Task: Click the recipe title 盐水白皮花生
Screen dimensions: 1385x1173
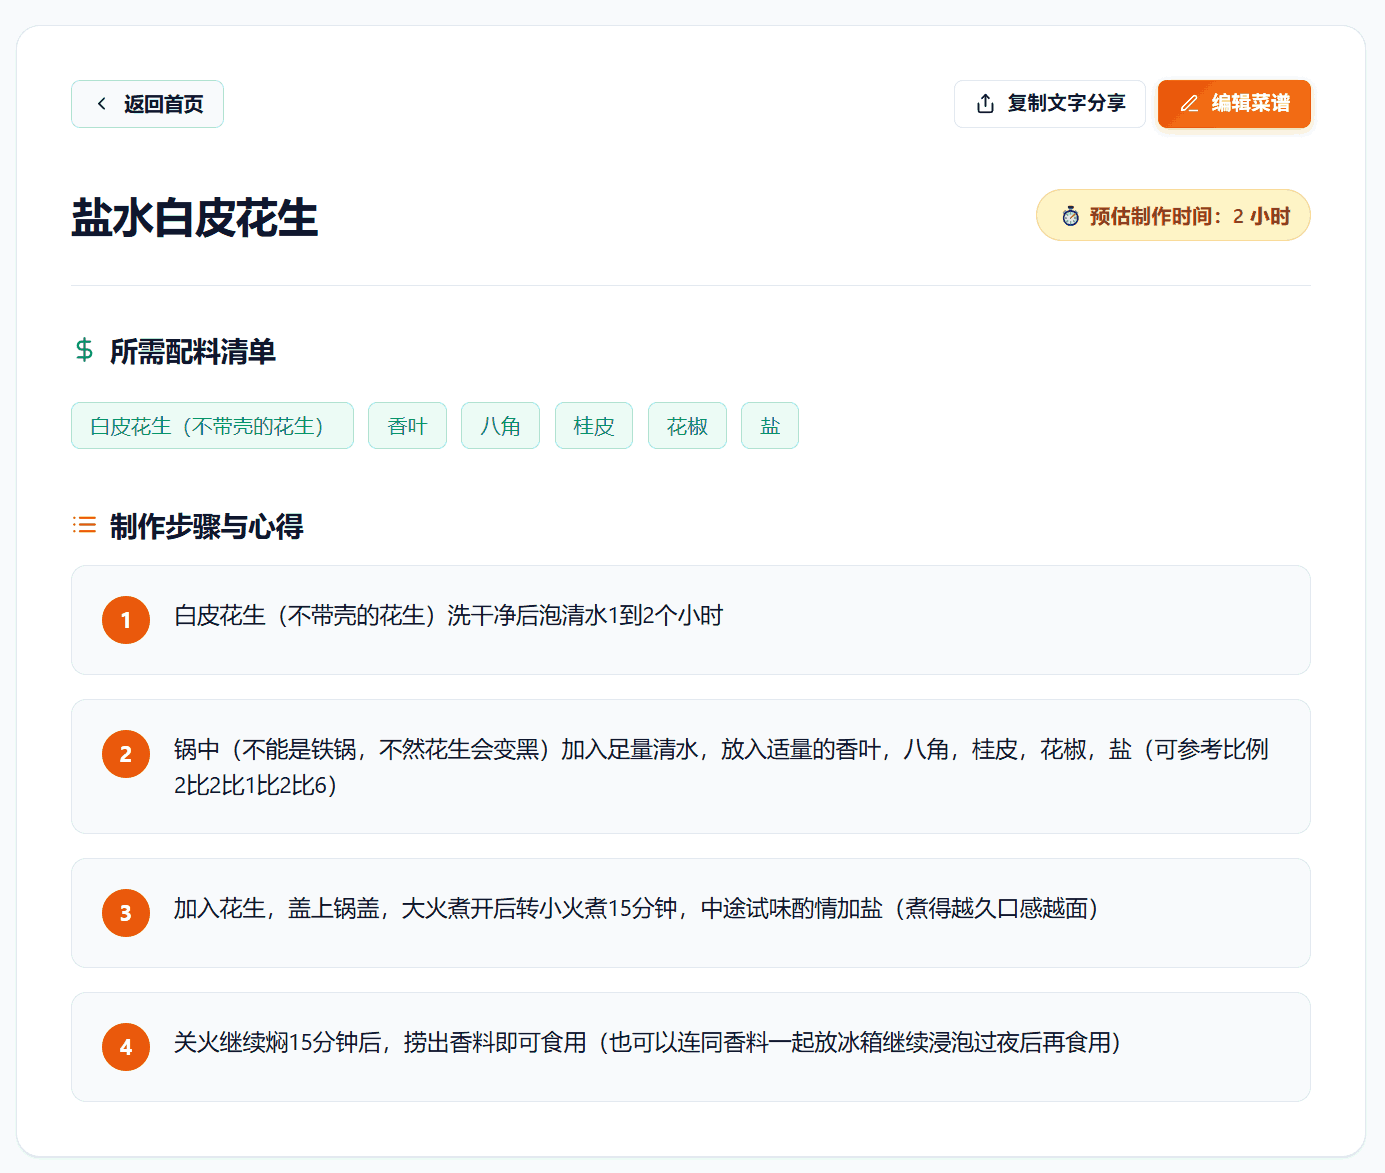Action: (x=194, y=218)
